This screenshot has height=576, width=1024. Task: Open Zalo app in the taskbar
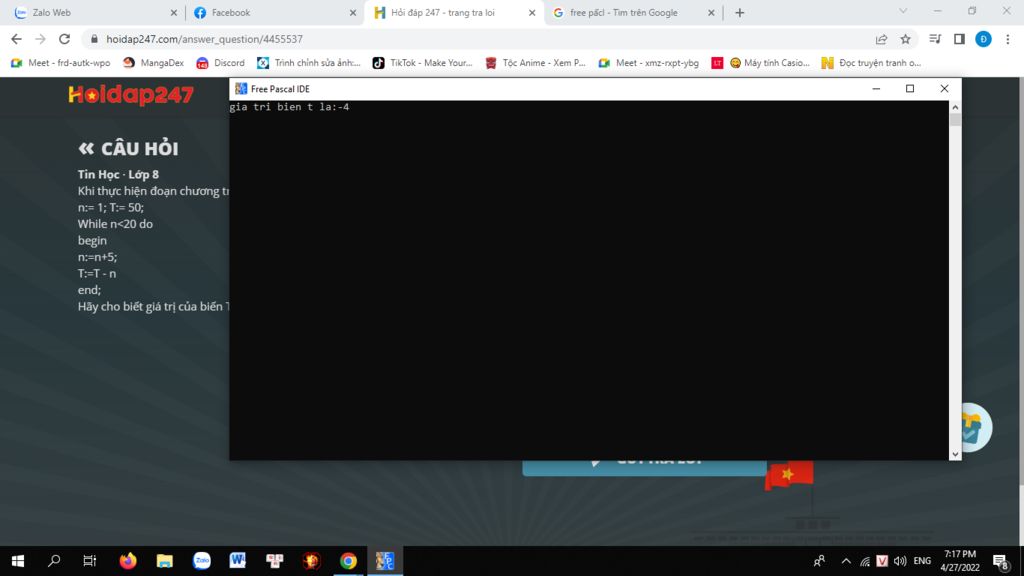tap(202, 561)
